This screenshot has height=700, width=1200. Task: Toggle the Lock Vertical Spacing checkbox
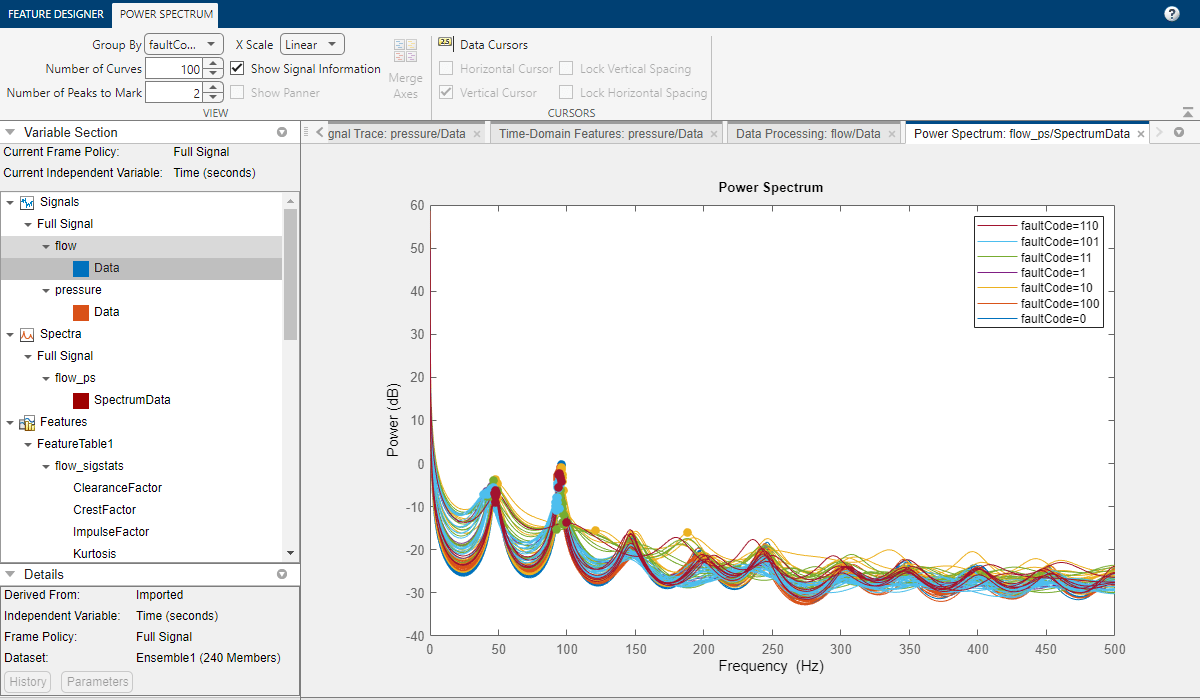tap(566, 69)
